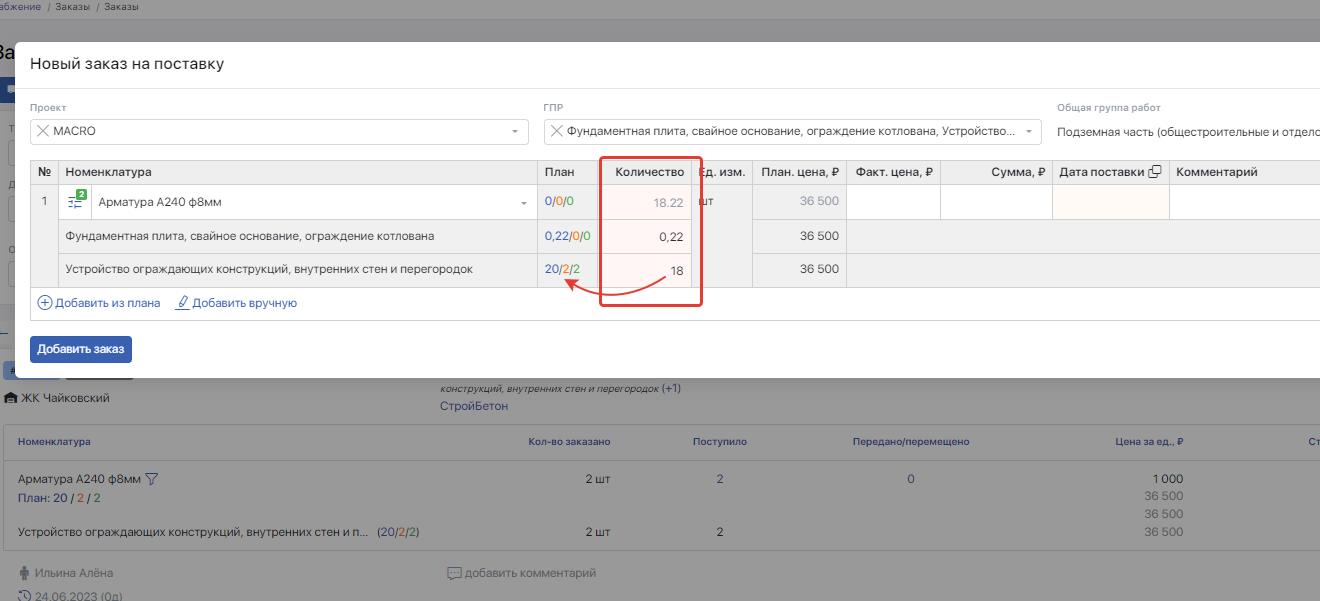This screenshot has width=1320, height=601.
Task: Click the Общая группа работ field
Action: (1187, 132)
